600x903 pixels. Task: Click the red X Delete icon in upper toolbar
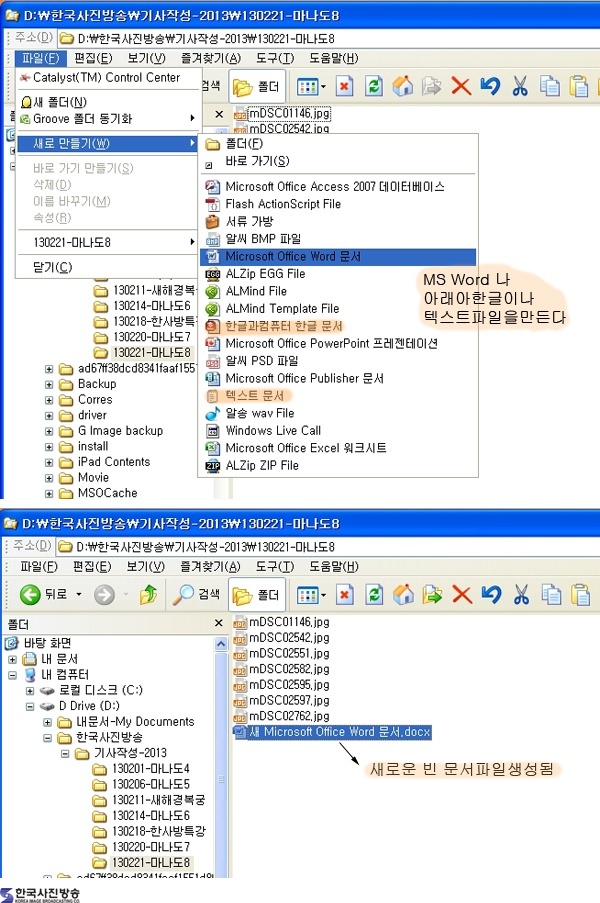point(461,86)
